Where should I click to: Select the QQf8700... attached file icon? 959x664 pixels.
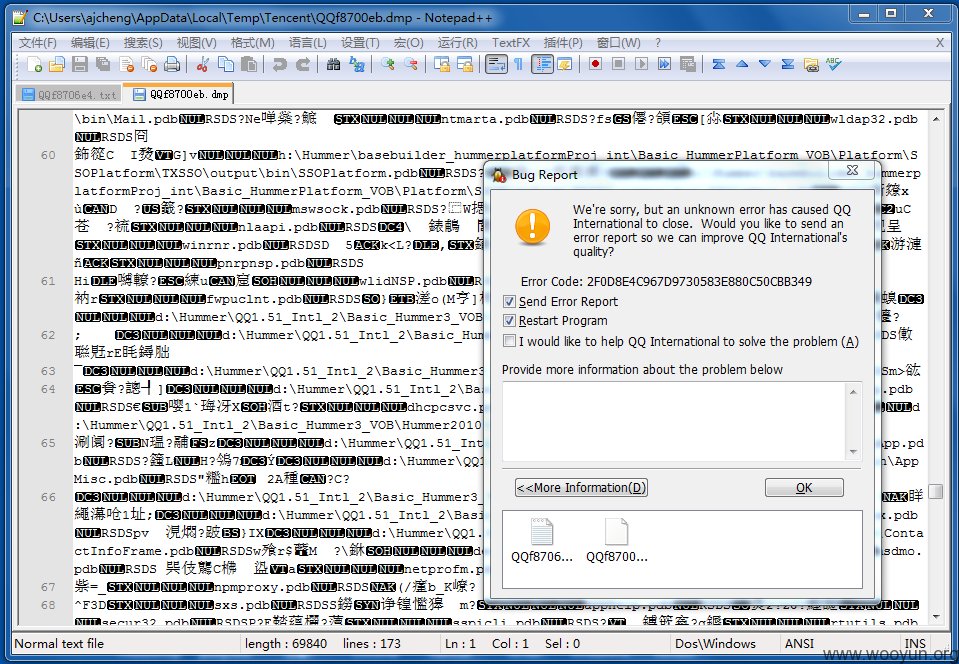[x=616, y=540]
